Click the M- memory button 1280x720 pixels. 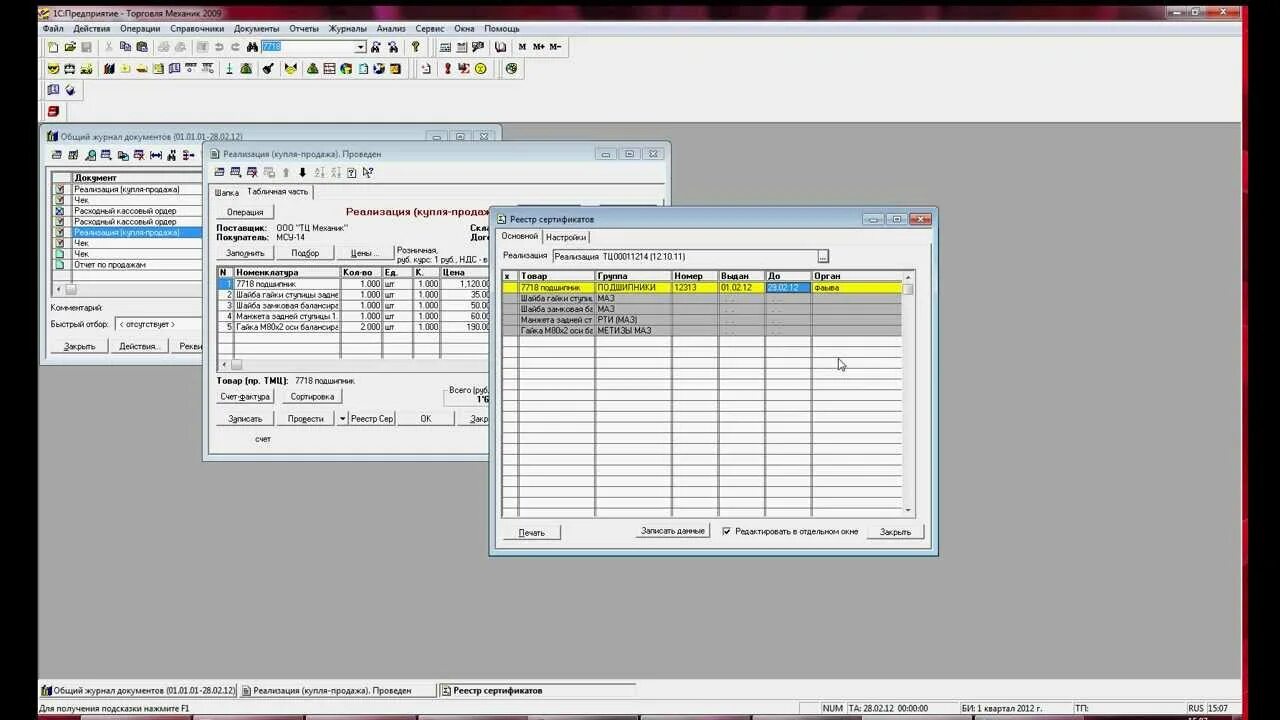click(x=555, y=47)
